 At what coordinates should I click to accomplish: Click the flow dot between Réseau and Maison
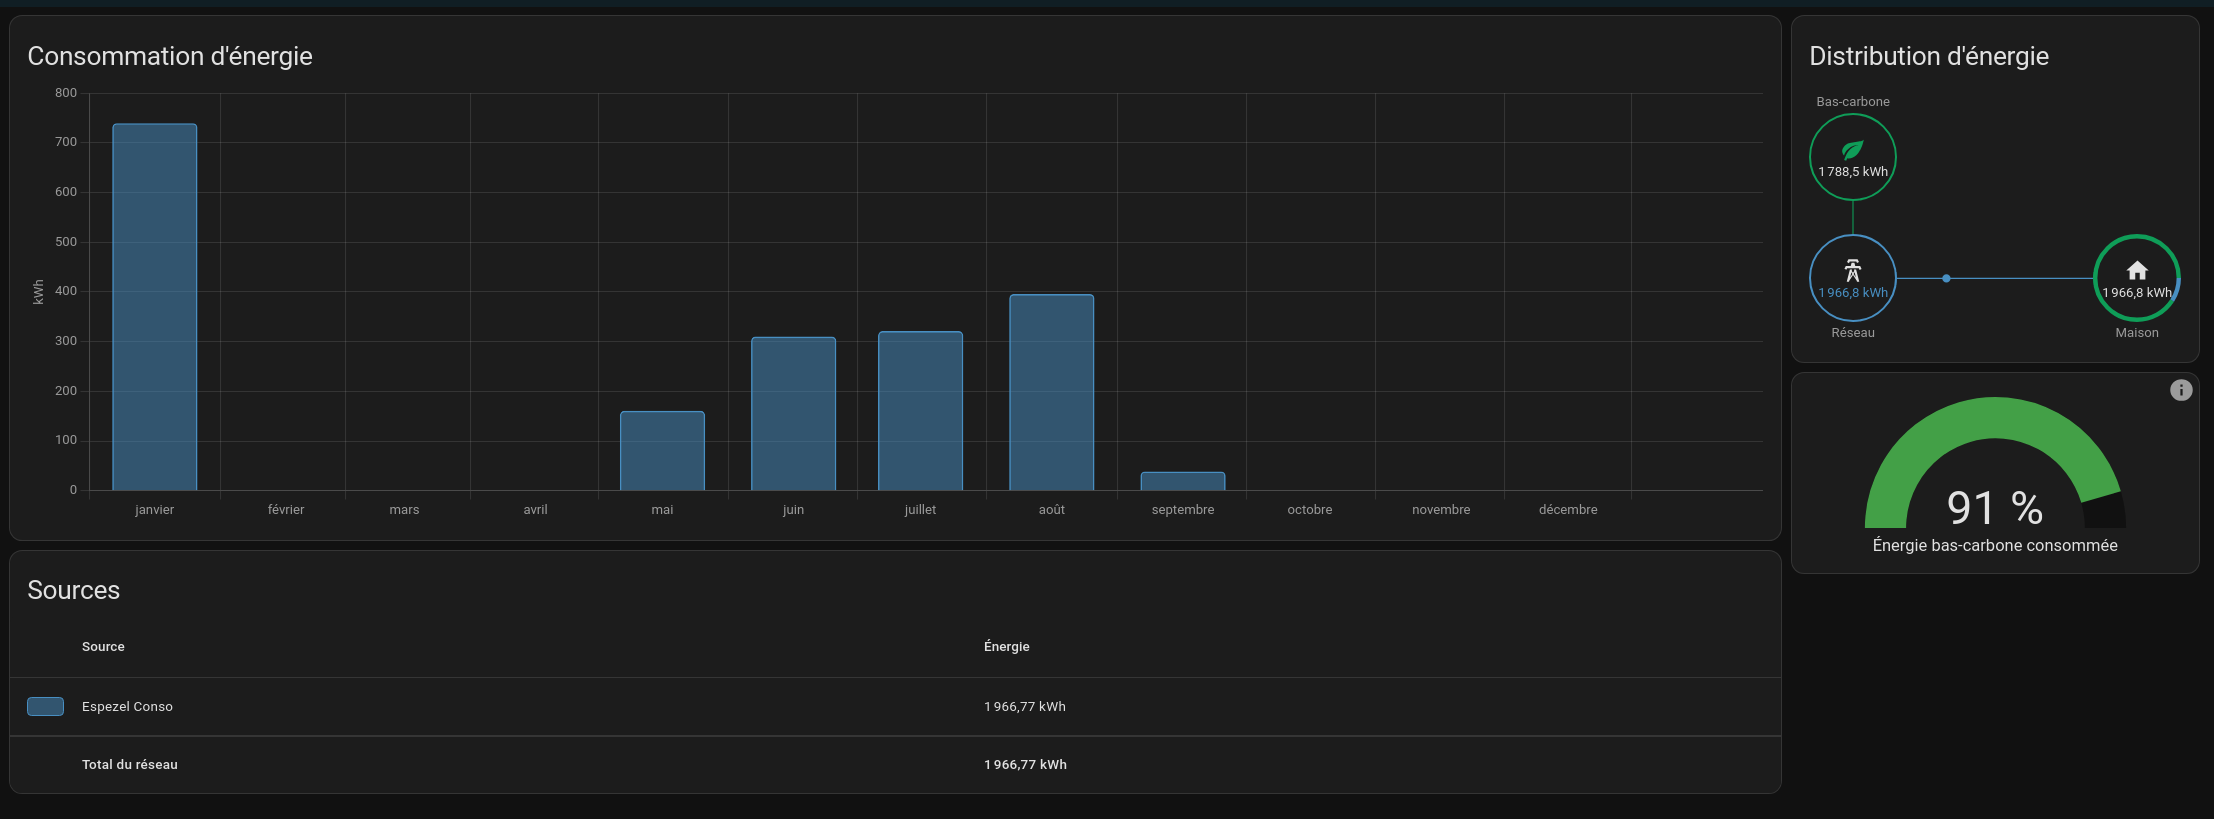[x=1946, y=278]
